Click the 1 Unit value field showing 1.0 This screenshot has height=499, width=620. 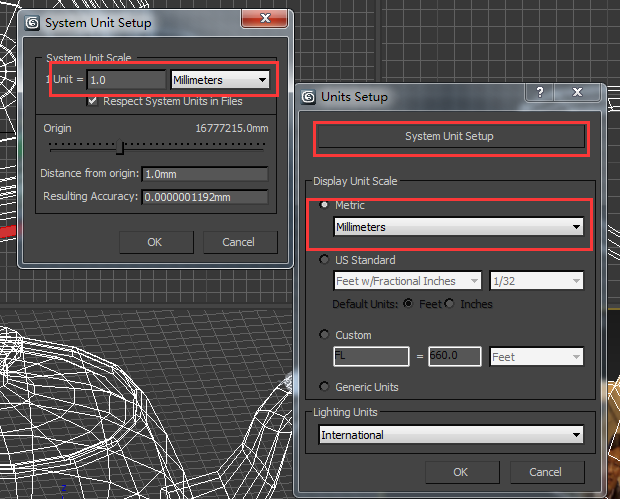(126, 80)
